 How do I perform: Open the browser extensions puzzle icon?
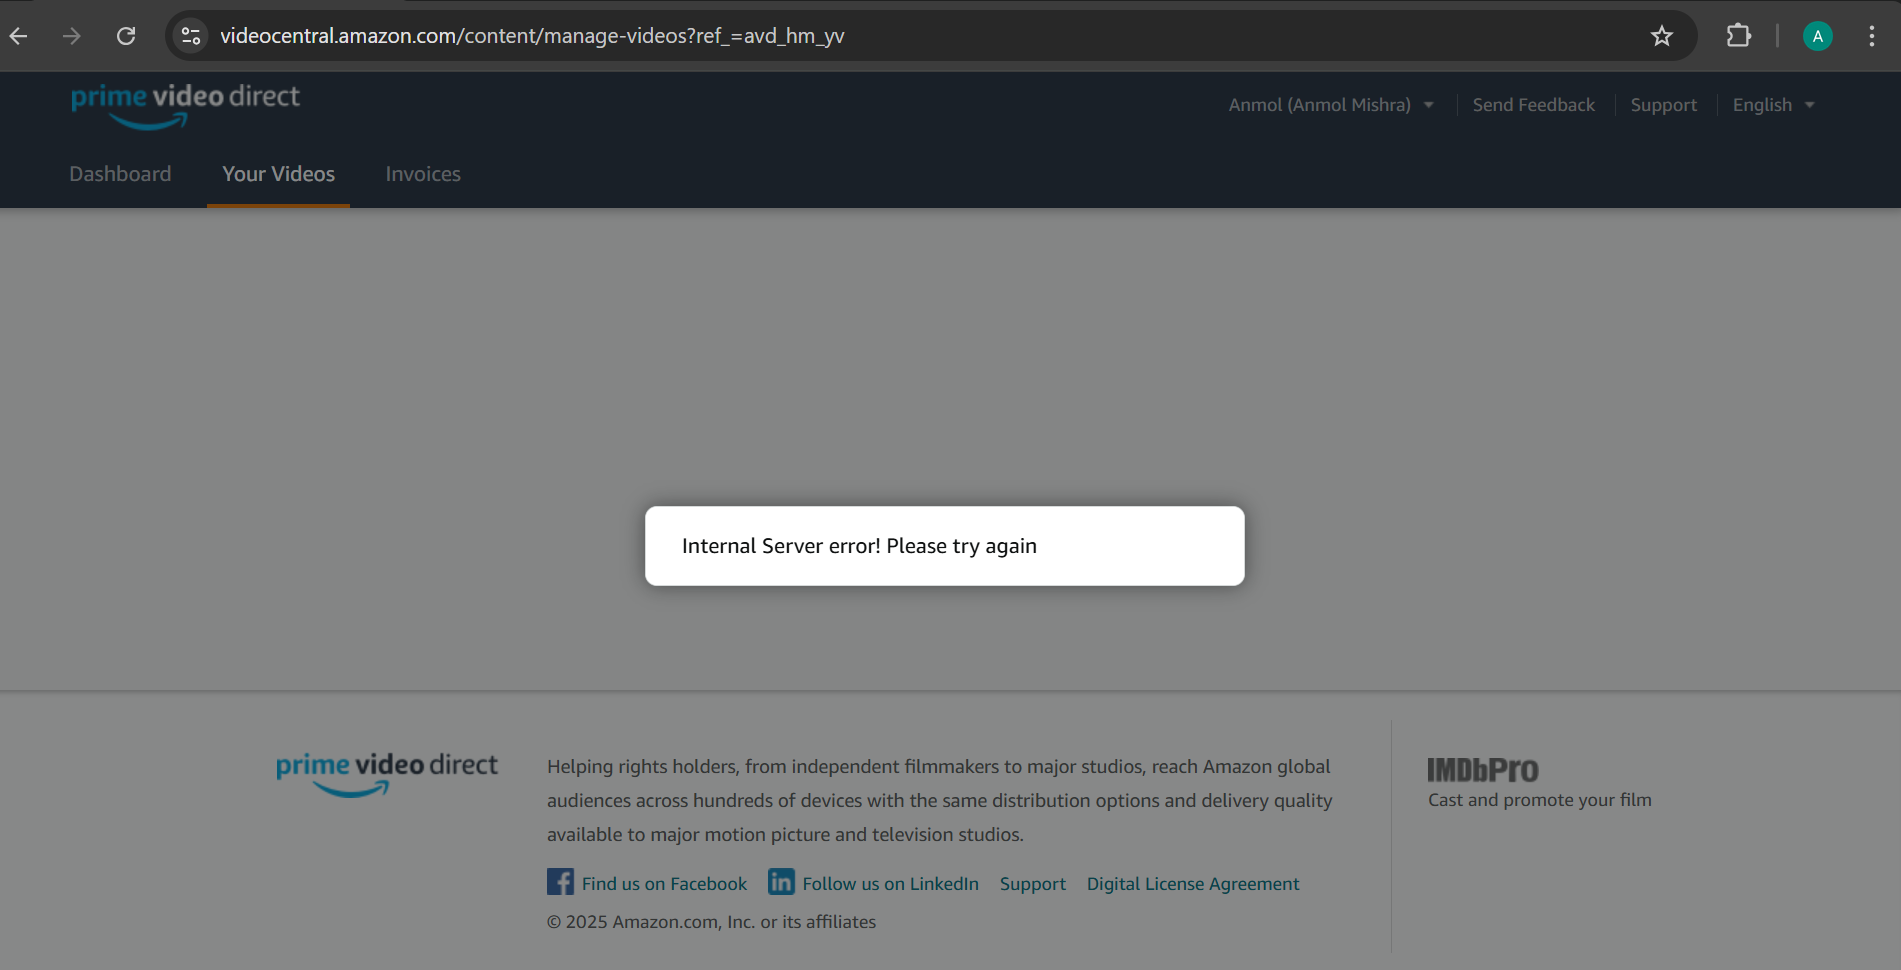[1738, 36]
